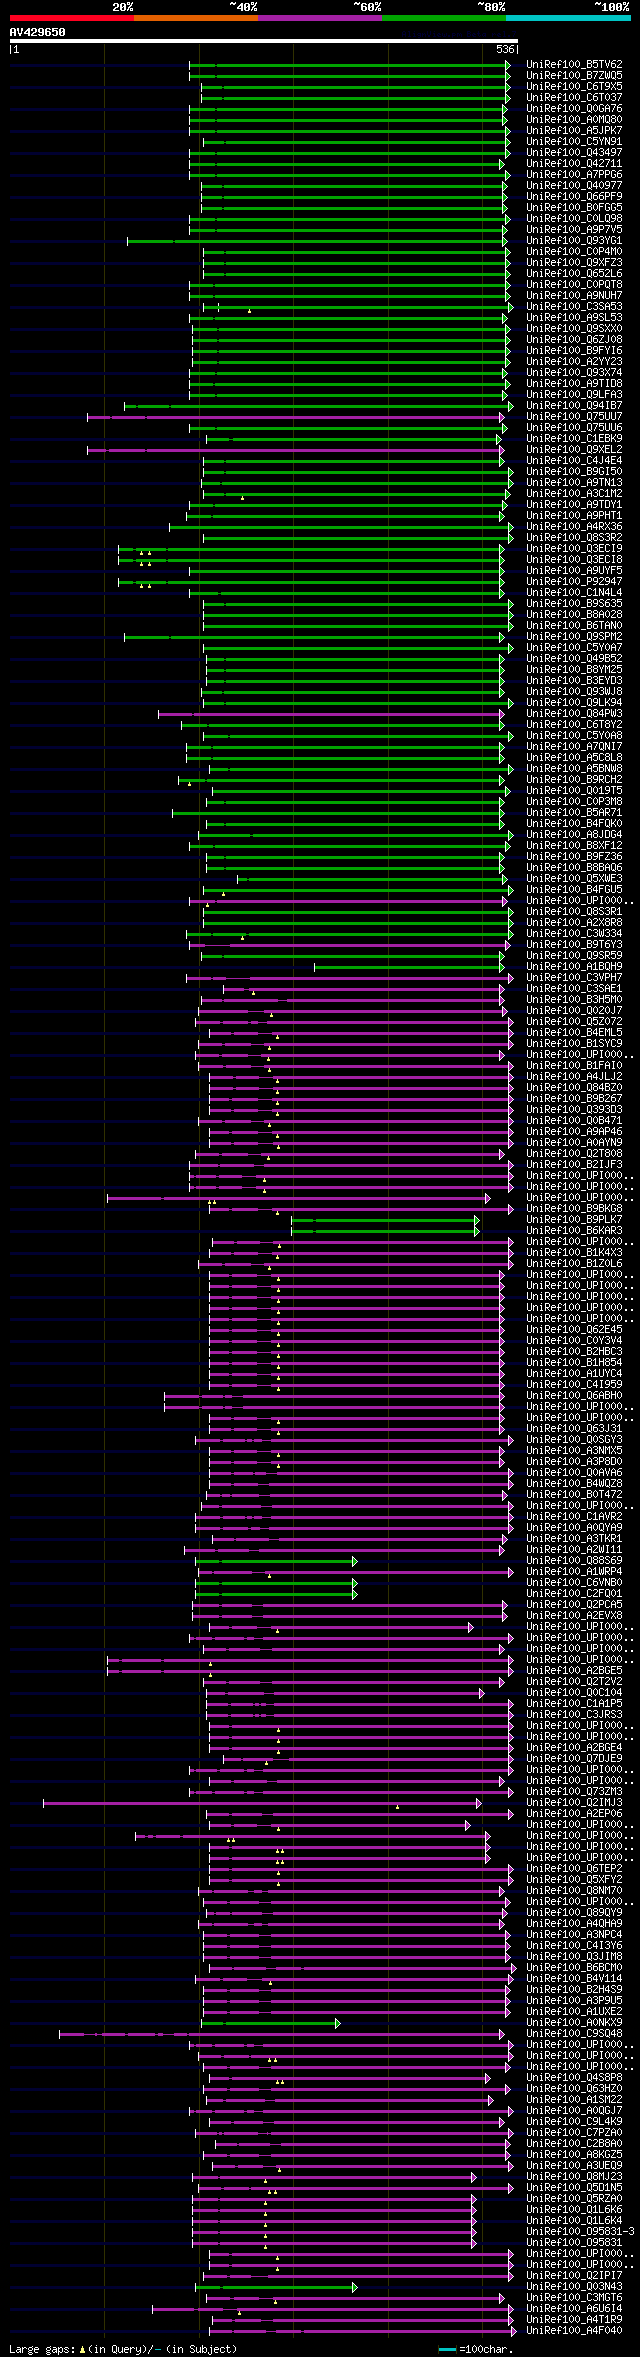Select the UniRef100_B9B267 label

(x=574, y=1099)
